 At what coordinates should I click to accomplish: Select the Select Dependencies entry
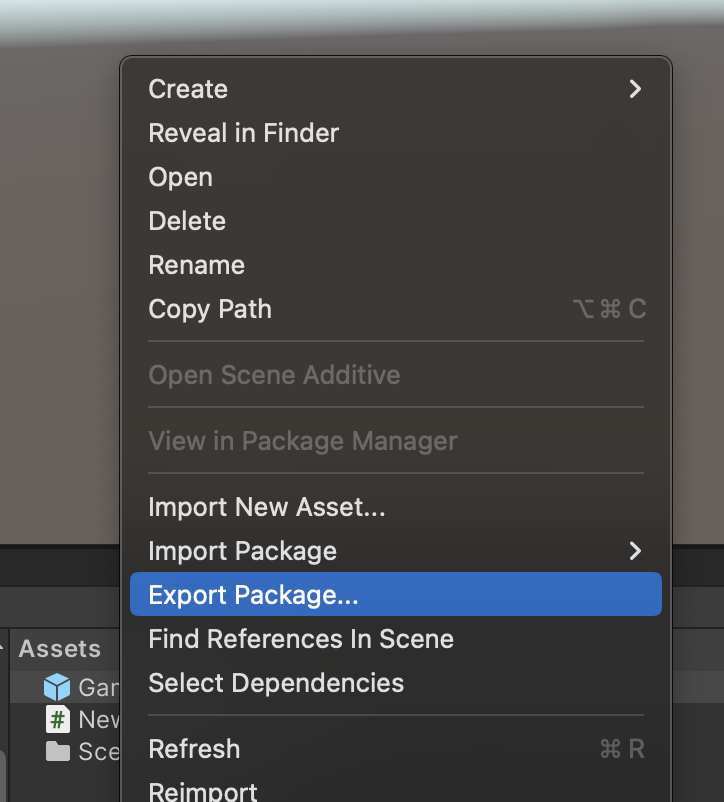point(276,683)
